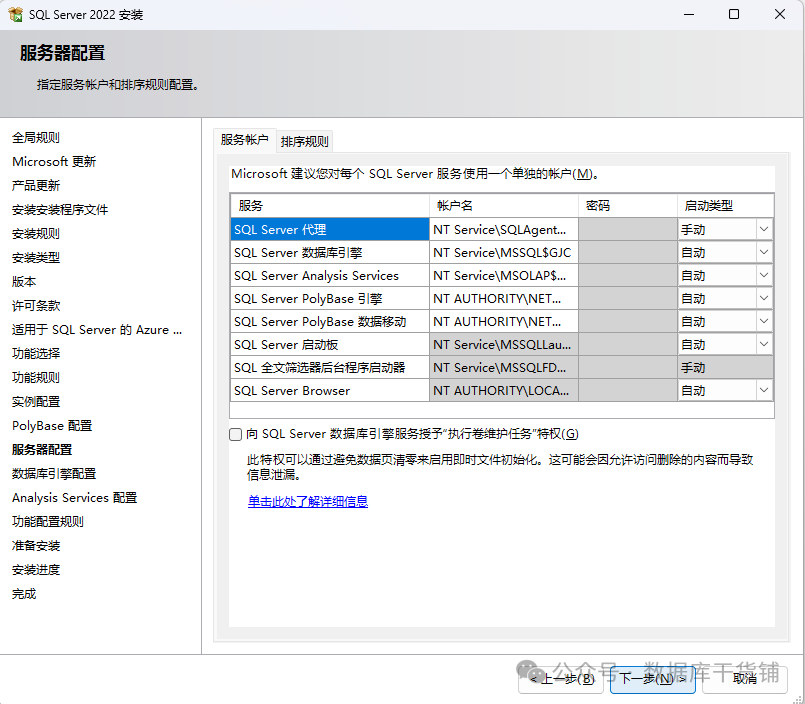Click the SQL Server setup title bar icon
Image resolution: width=805 pixels, height=704 pixels.
coord(16,14)
